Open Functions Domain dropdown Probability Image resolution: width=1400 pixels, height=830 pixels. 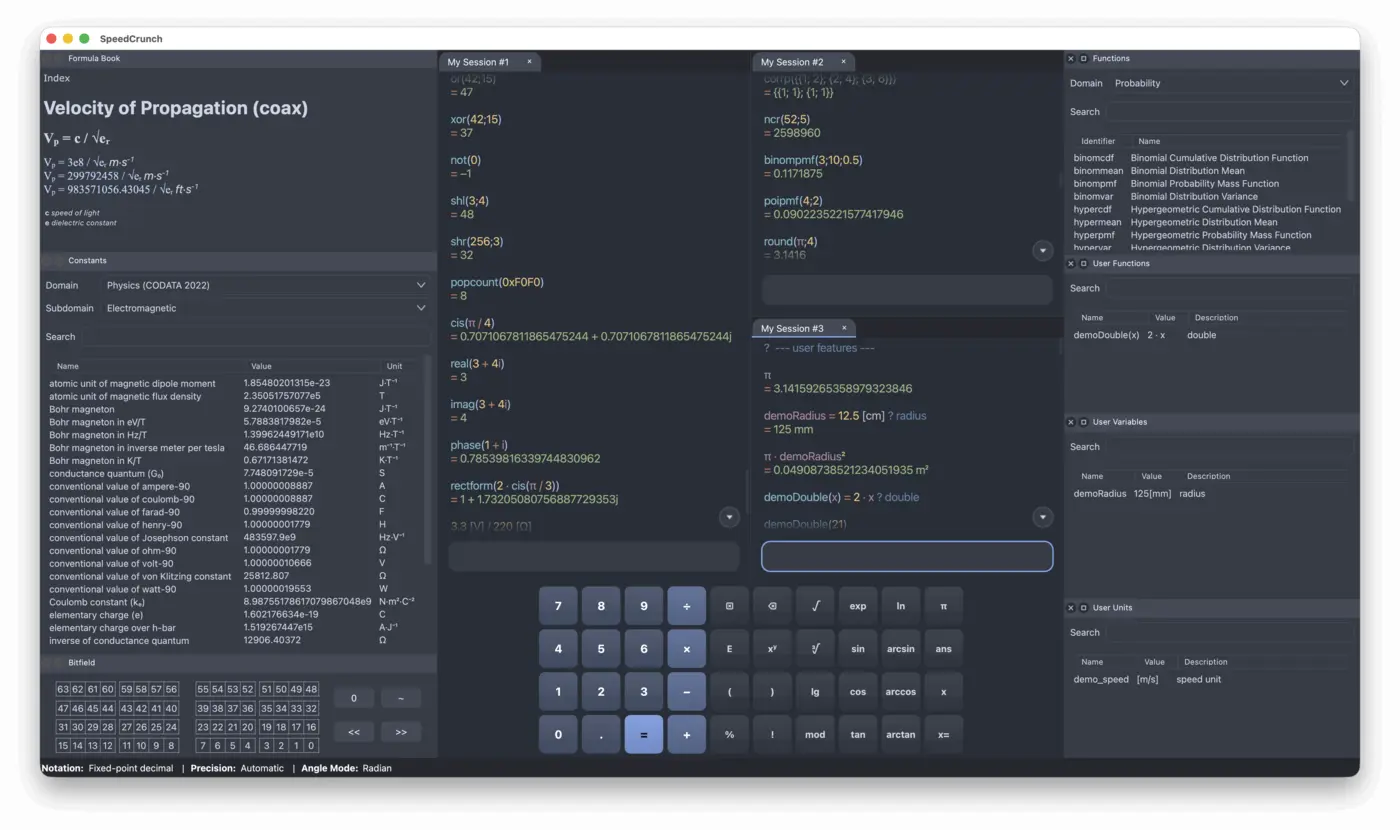1232,83
